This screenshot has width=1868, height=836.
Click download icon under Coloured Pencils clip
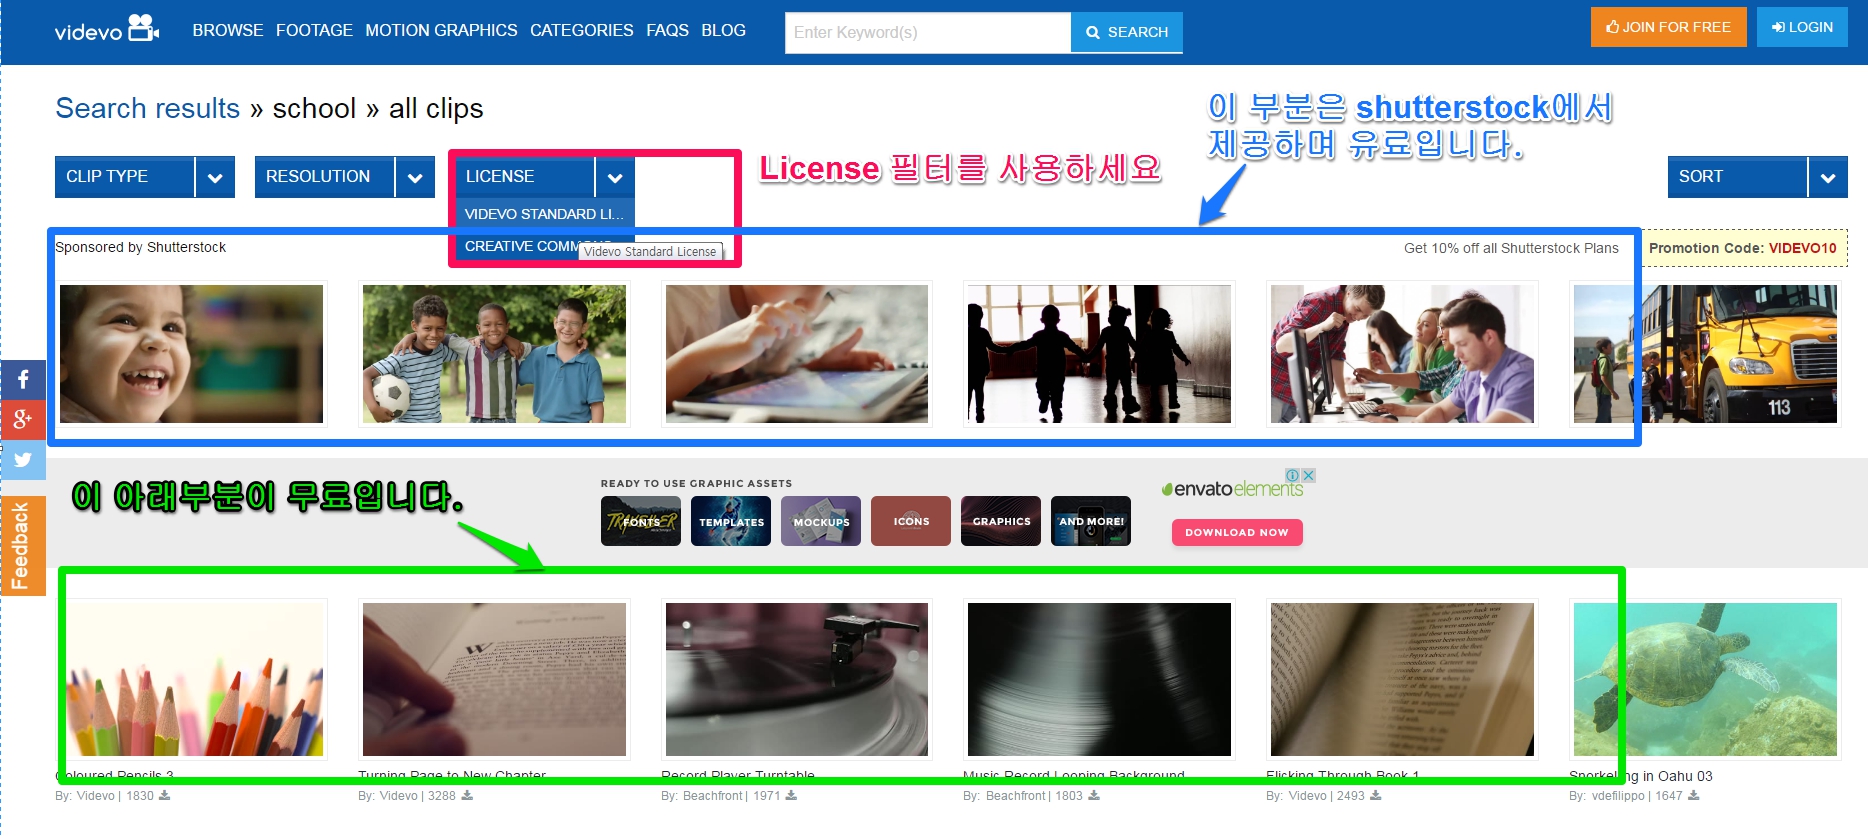pos(165,796)
